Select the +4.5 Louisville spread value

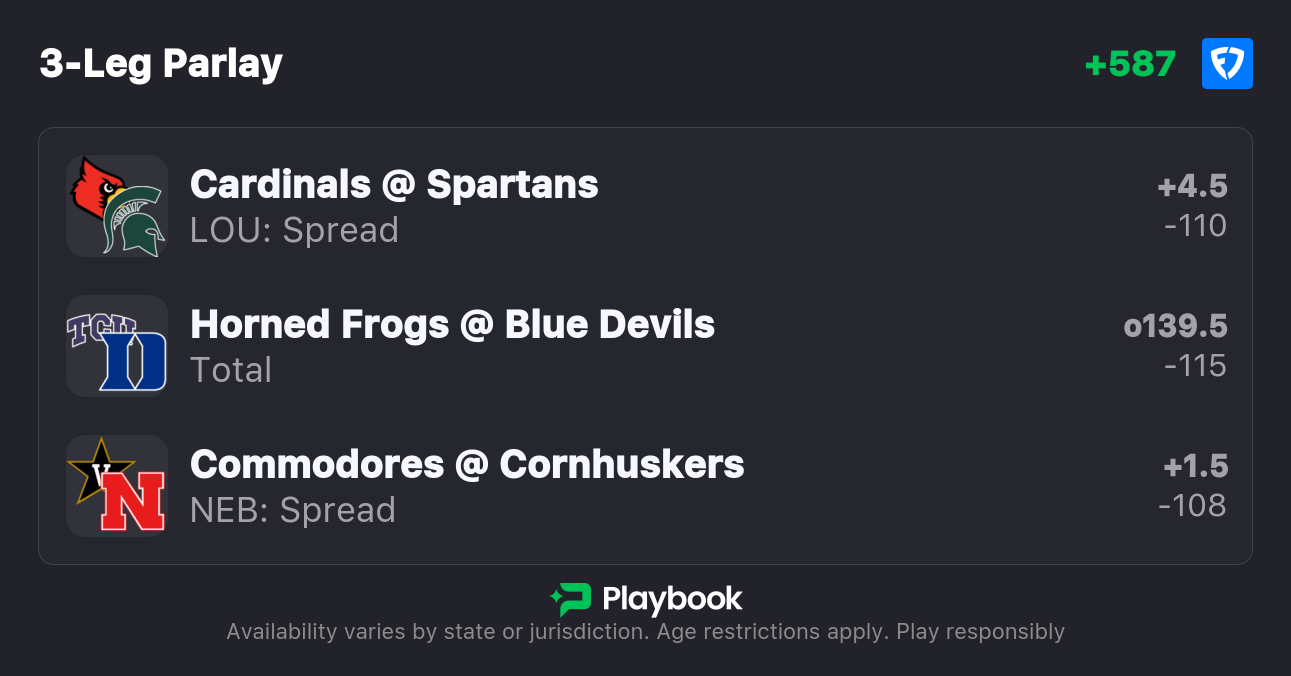click(1192, 186)
